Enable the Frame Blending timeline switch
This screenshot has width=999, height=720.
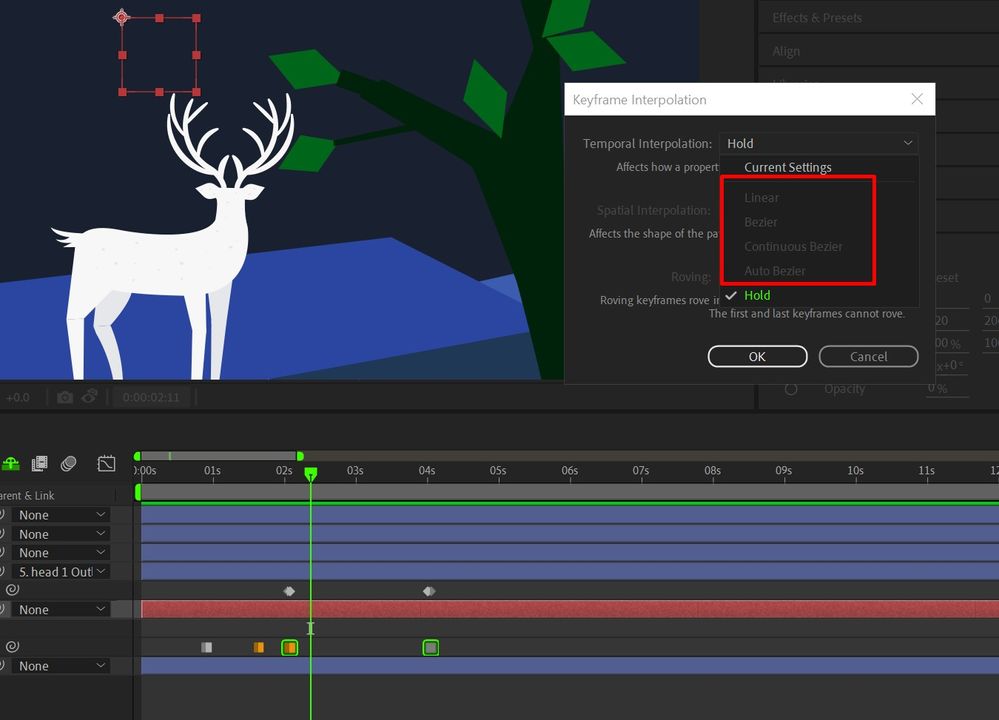tap(40, 463)
